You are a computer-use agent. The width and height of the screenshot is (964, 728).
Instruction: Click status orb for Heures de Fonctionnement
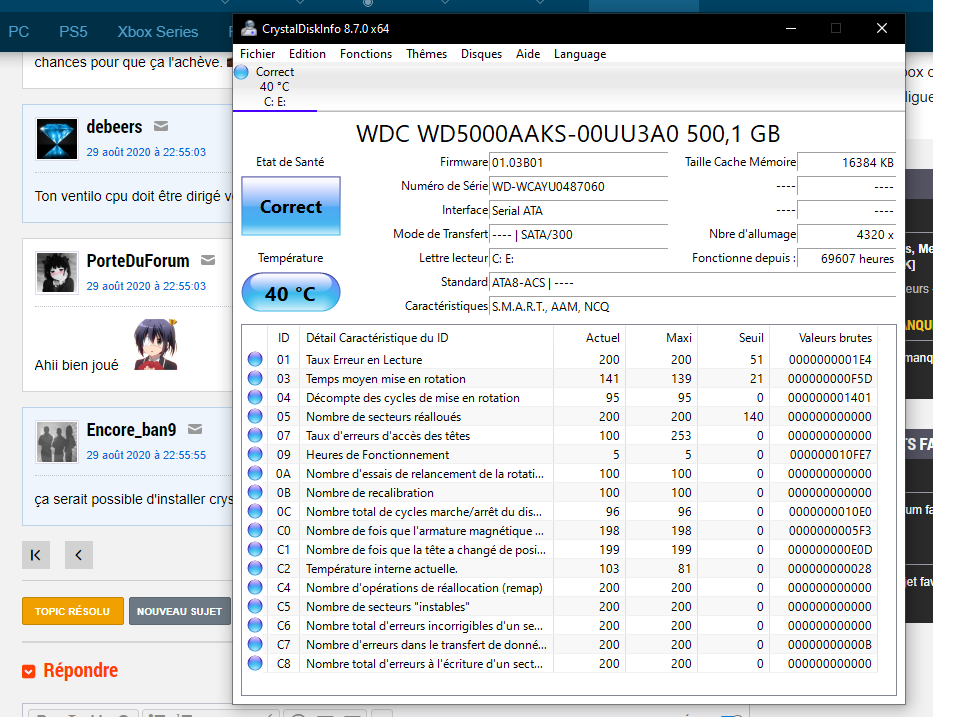pos(255,454)
